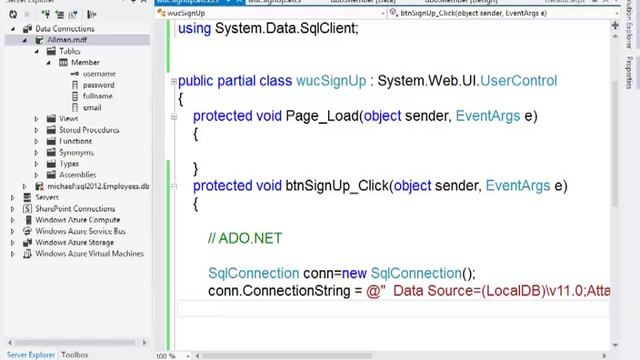The height and width of the screenshot is (360, 640).
Task: Select the Data Connections node icon
Action: (x=27, y=29)
